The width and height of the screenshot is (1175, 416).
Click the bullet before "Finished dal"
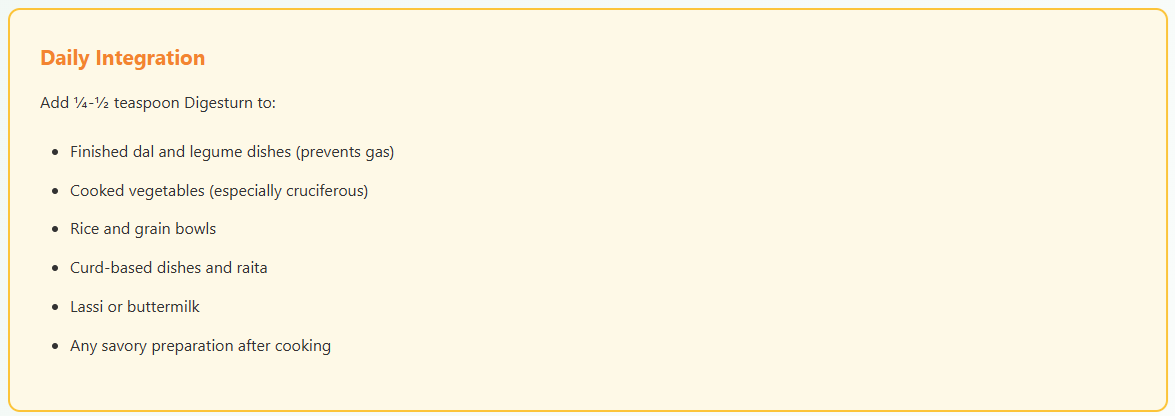click(x=54, y=153)
